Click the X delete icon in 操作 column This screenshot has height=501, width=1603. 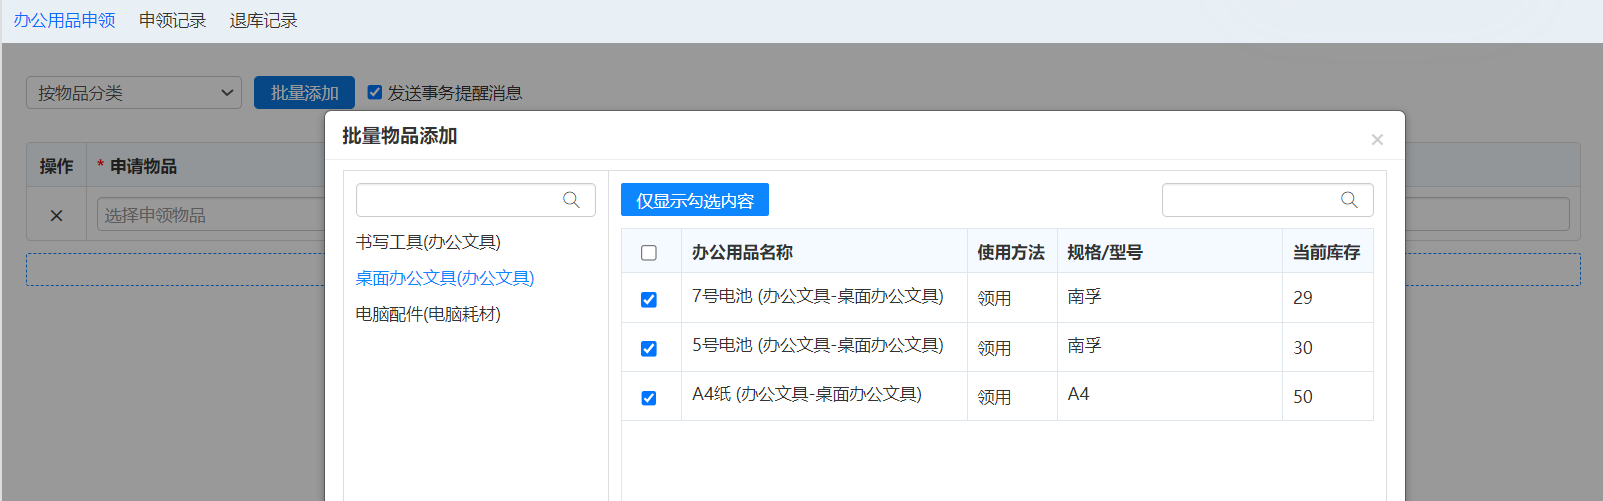(56, 215)
